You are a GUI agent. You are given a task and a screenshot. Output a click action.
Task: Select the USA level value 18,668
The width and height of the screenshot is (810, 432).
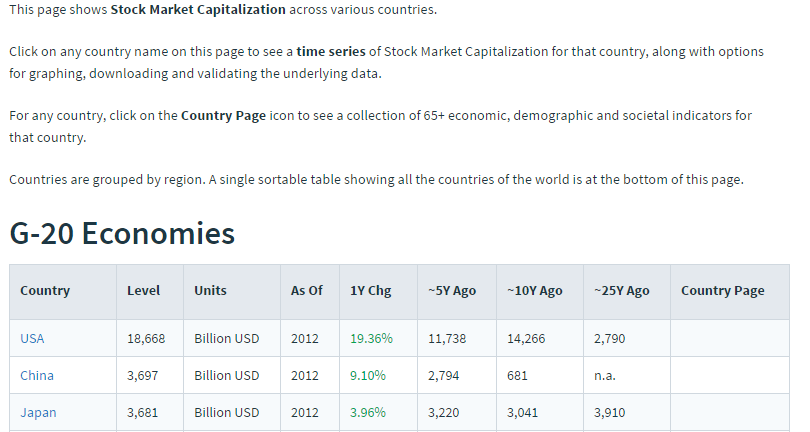(x=146, y=338)
